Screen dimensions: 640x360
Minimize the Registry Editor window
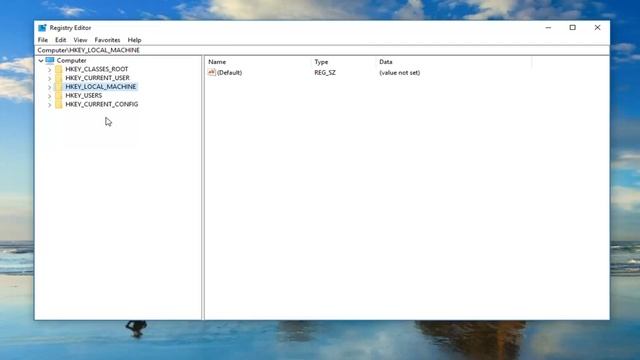click(548, 28)
